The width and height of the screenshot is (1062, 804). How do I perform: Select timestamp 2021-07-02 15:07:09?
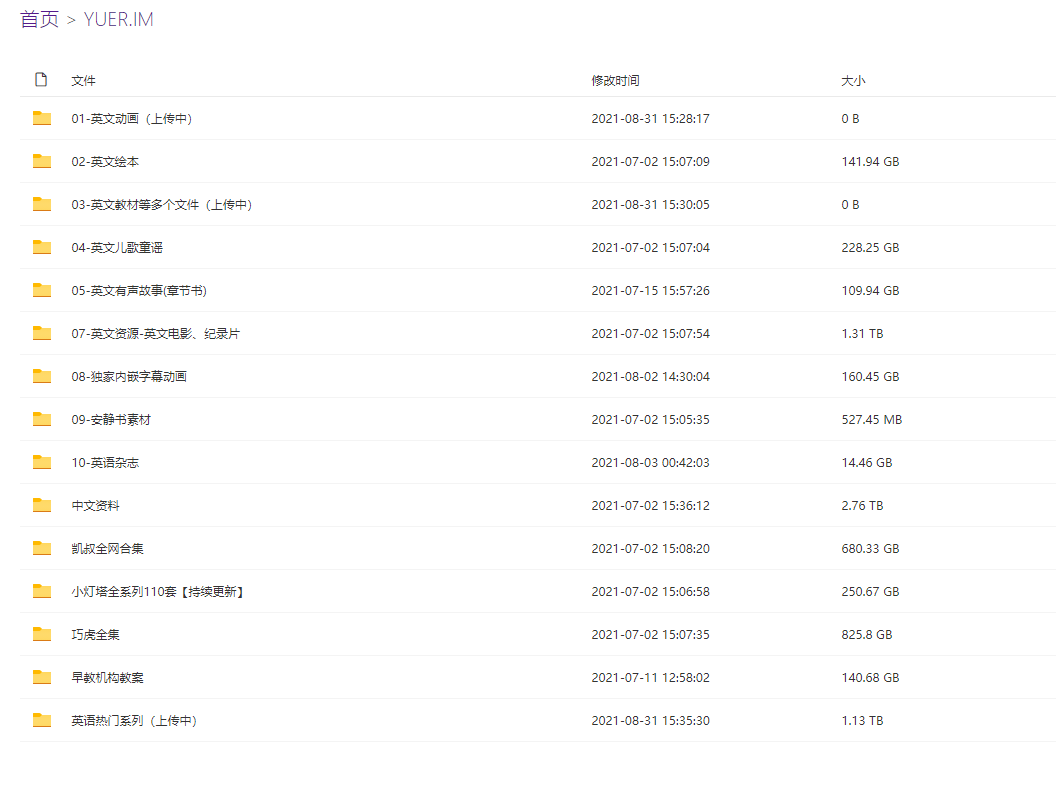click(650, 162)
